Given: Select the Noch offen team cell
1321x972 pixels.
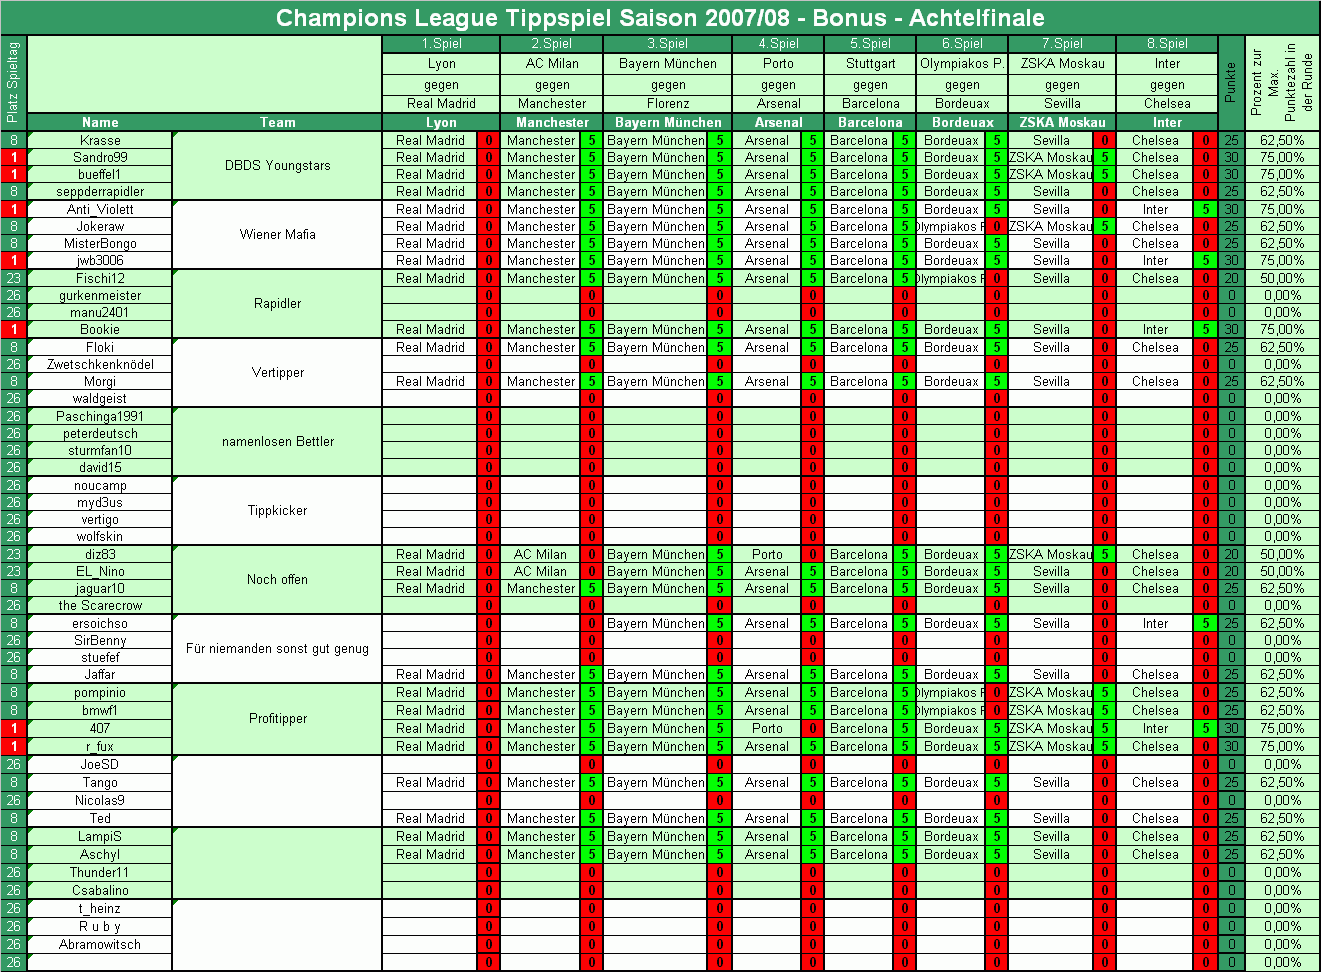Looking at the screenshot, I should pyautogui.click(x=277, y=580).
